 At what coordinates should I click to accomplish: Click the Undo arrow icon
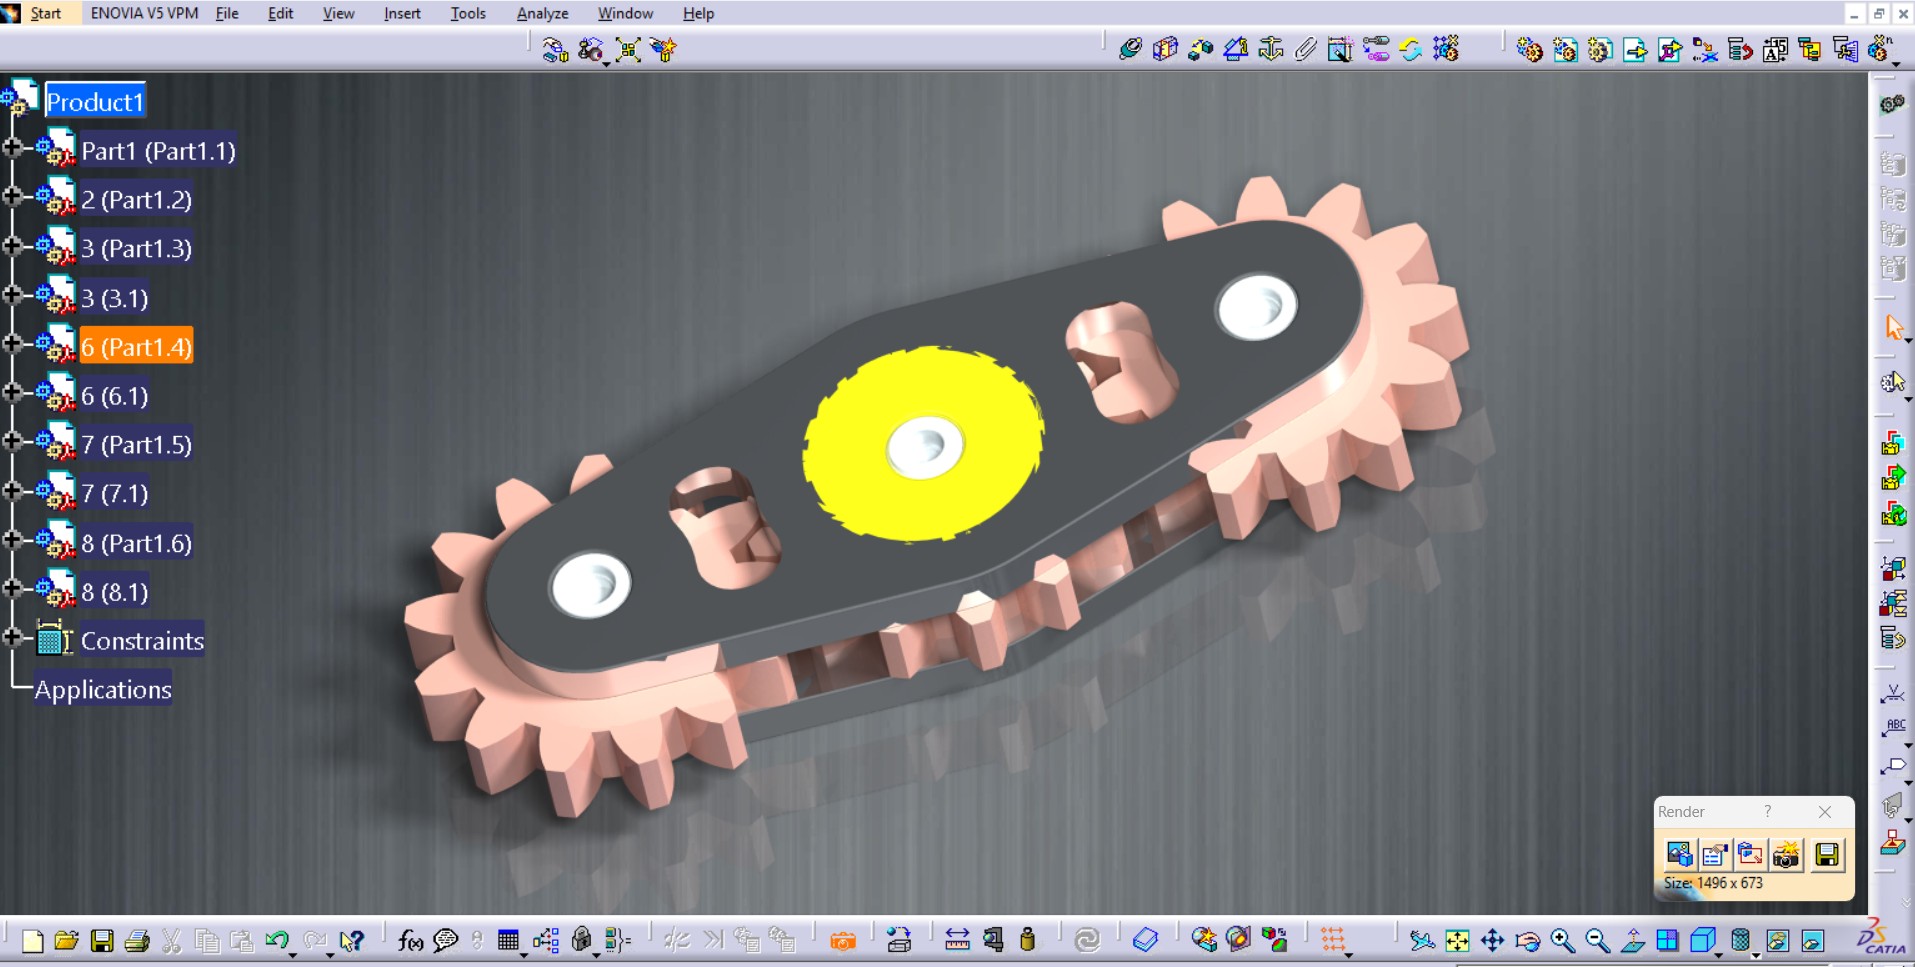[x=277, y=941]
